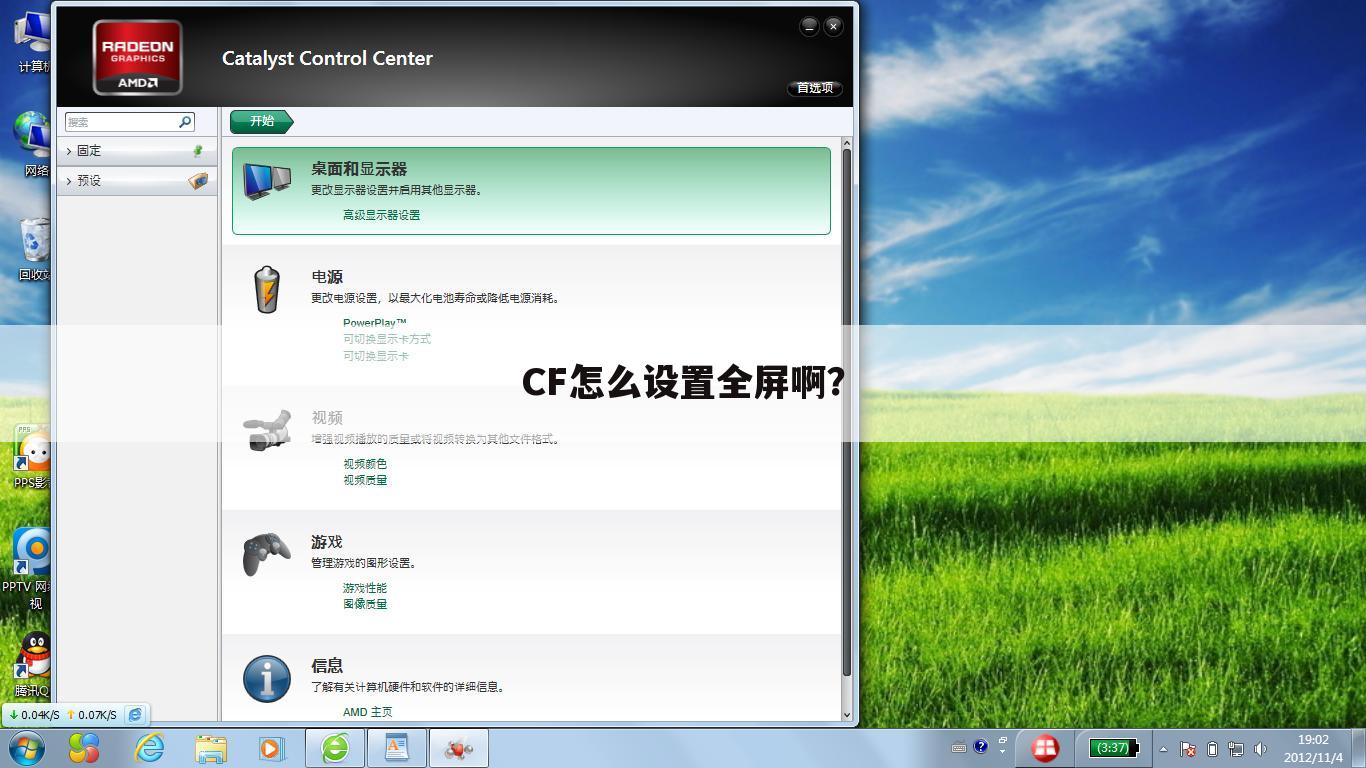
Task: Expand the 固定 section
Action: point(137,151)
